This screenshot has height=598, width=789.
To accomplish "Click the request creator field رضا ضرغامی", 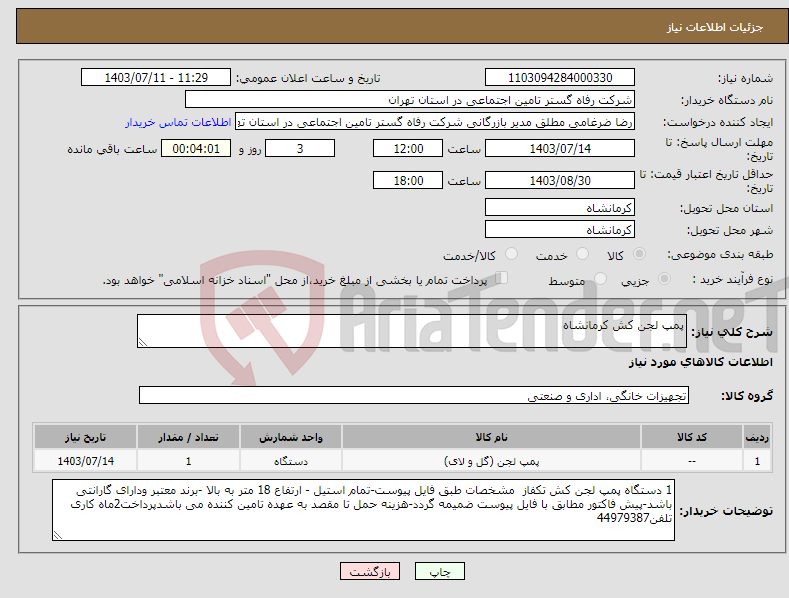I will [435, 122].
